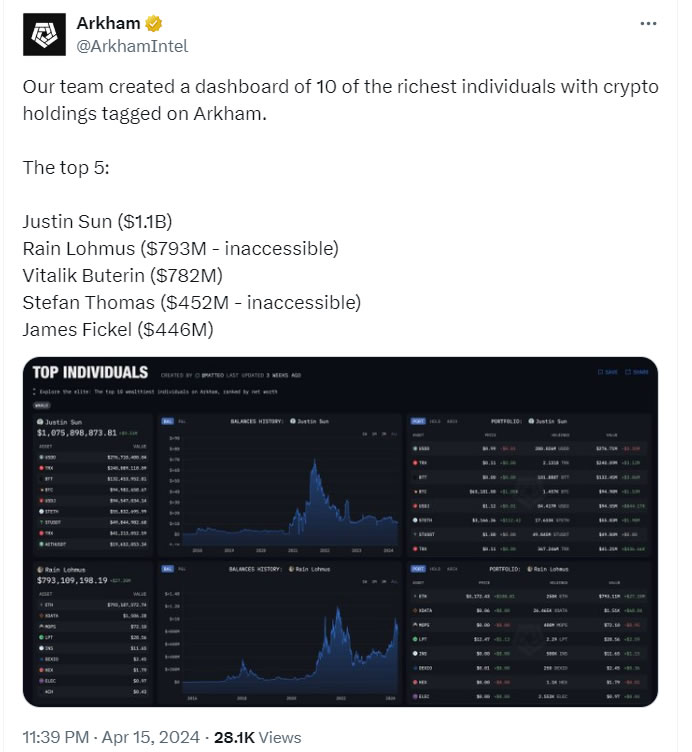692x752 pixels.
Task: Select BAL tab on Justin Sun's balances chart
Action: [x=168, y=421]
